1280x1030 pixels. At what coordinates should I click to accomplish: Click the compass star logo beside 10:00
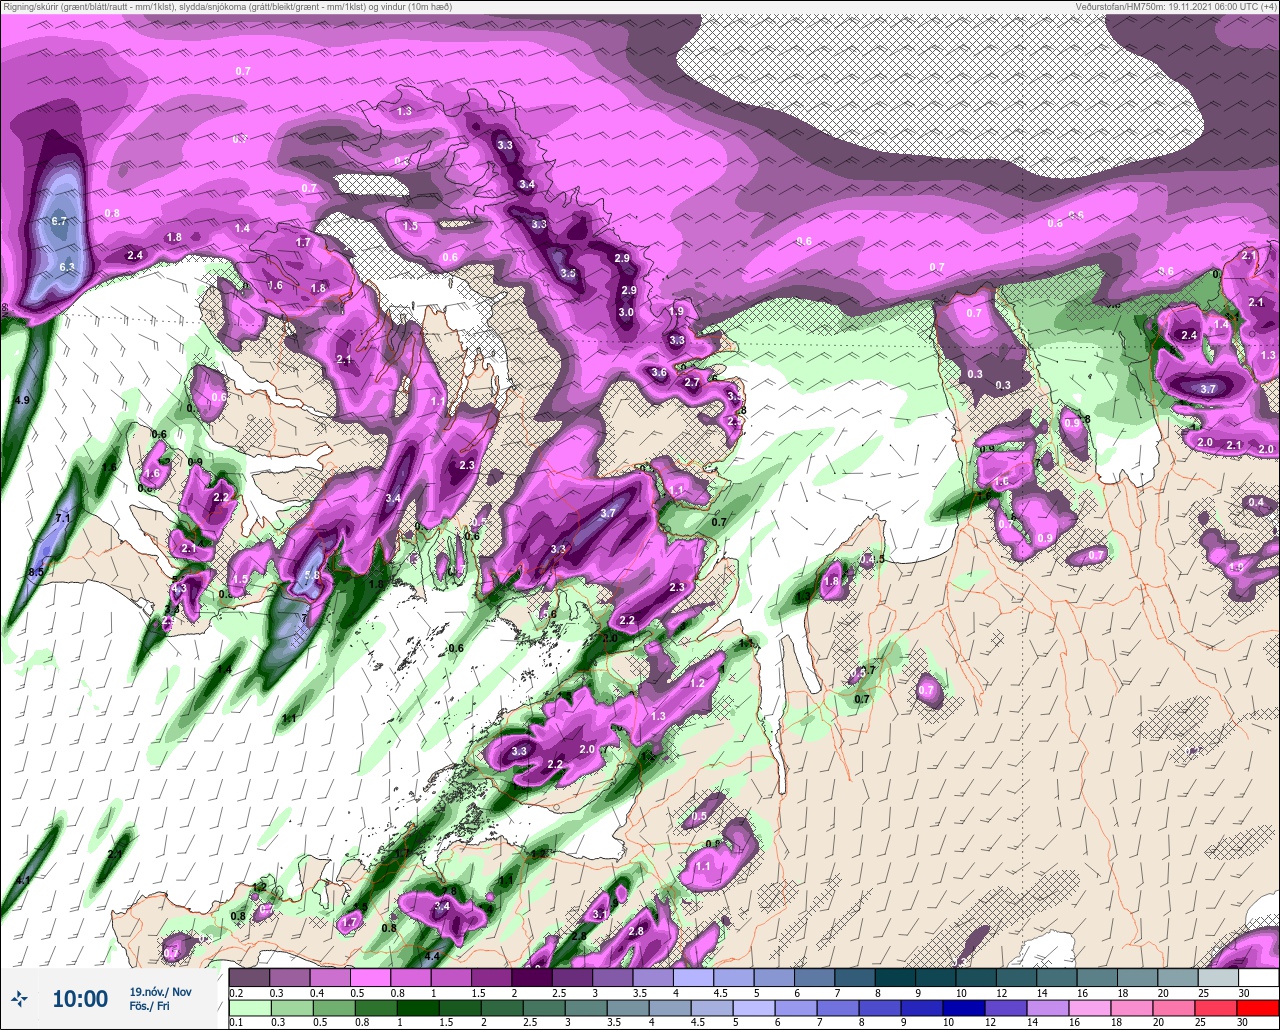19,998
